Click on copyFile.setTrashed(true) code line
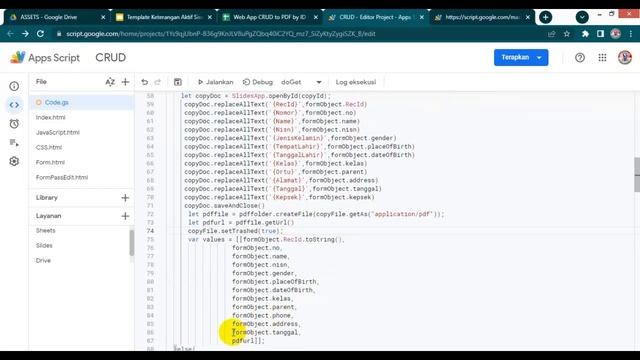 pyautogui.click(x=236, y=231)
